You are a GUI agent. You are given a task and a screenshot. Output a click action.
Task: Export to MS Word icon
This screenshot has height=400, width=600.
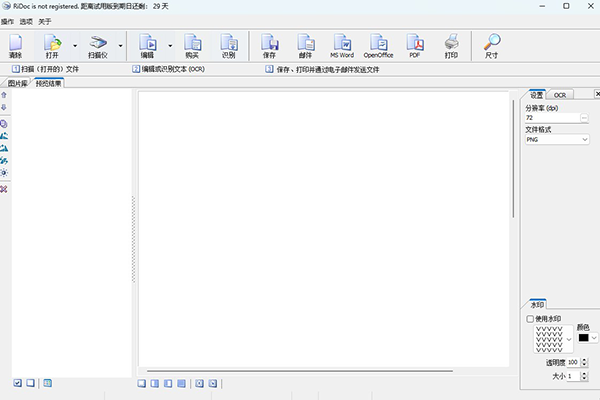pos(342,46)
